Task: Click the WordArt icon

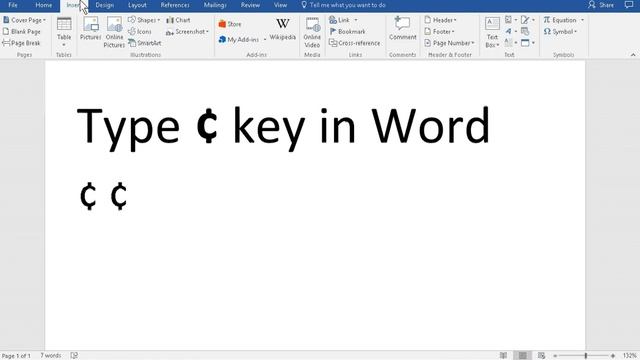Action: (x=509, y=31)
